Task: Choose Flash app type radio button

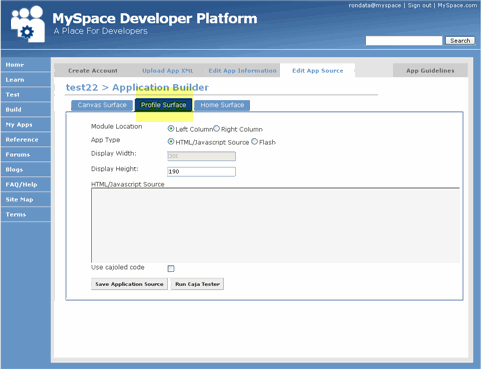Action: tap(254, 142)
